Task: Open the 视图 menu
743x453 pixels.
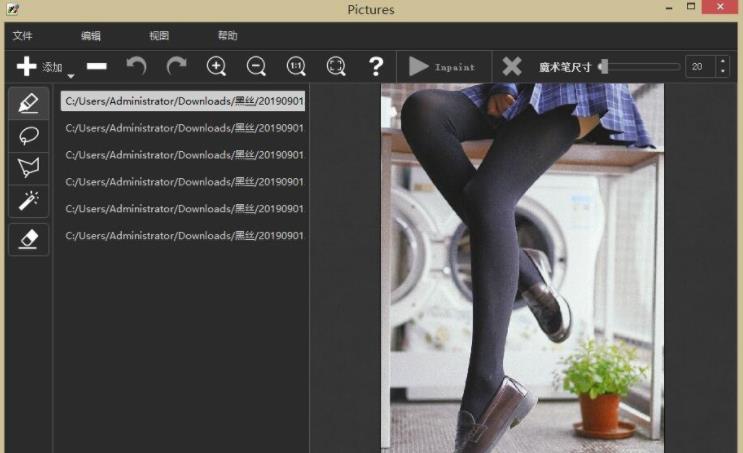Action: 159,36
